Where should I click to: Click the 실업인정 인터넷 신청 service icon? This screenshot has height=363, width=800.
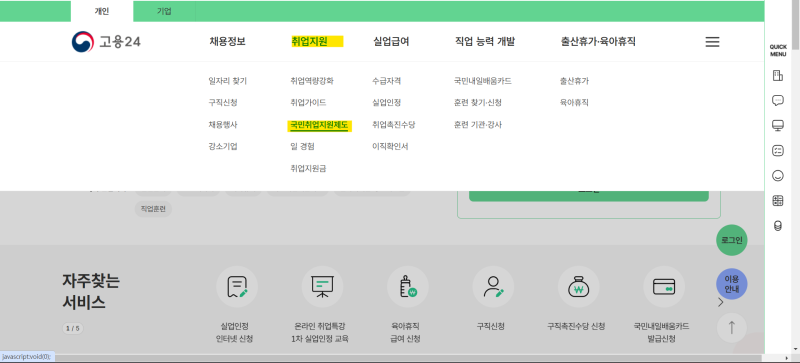[237, 286]
